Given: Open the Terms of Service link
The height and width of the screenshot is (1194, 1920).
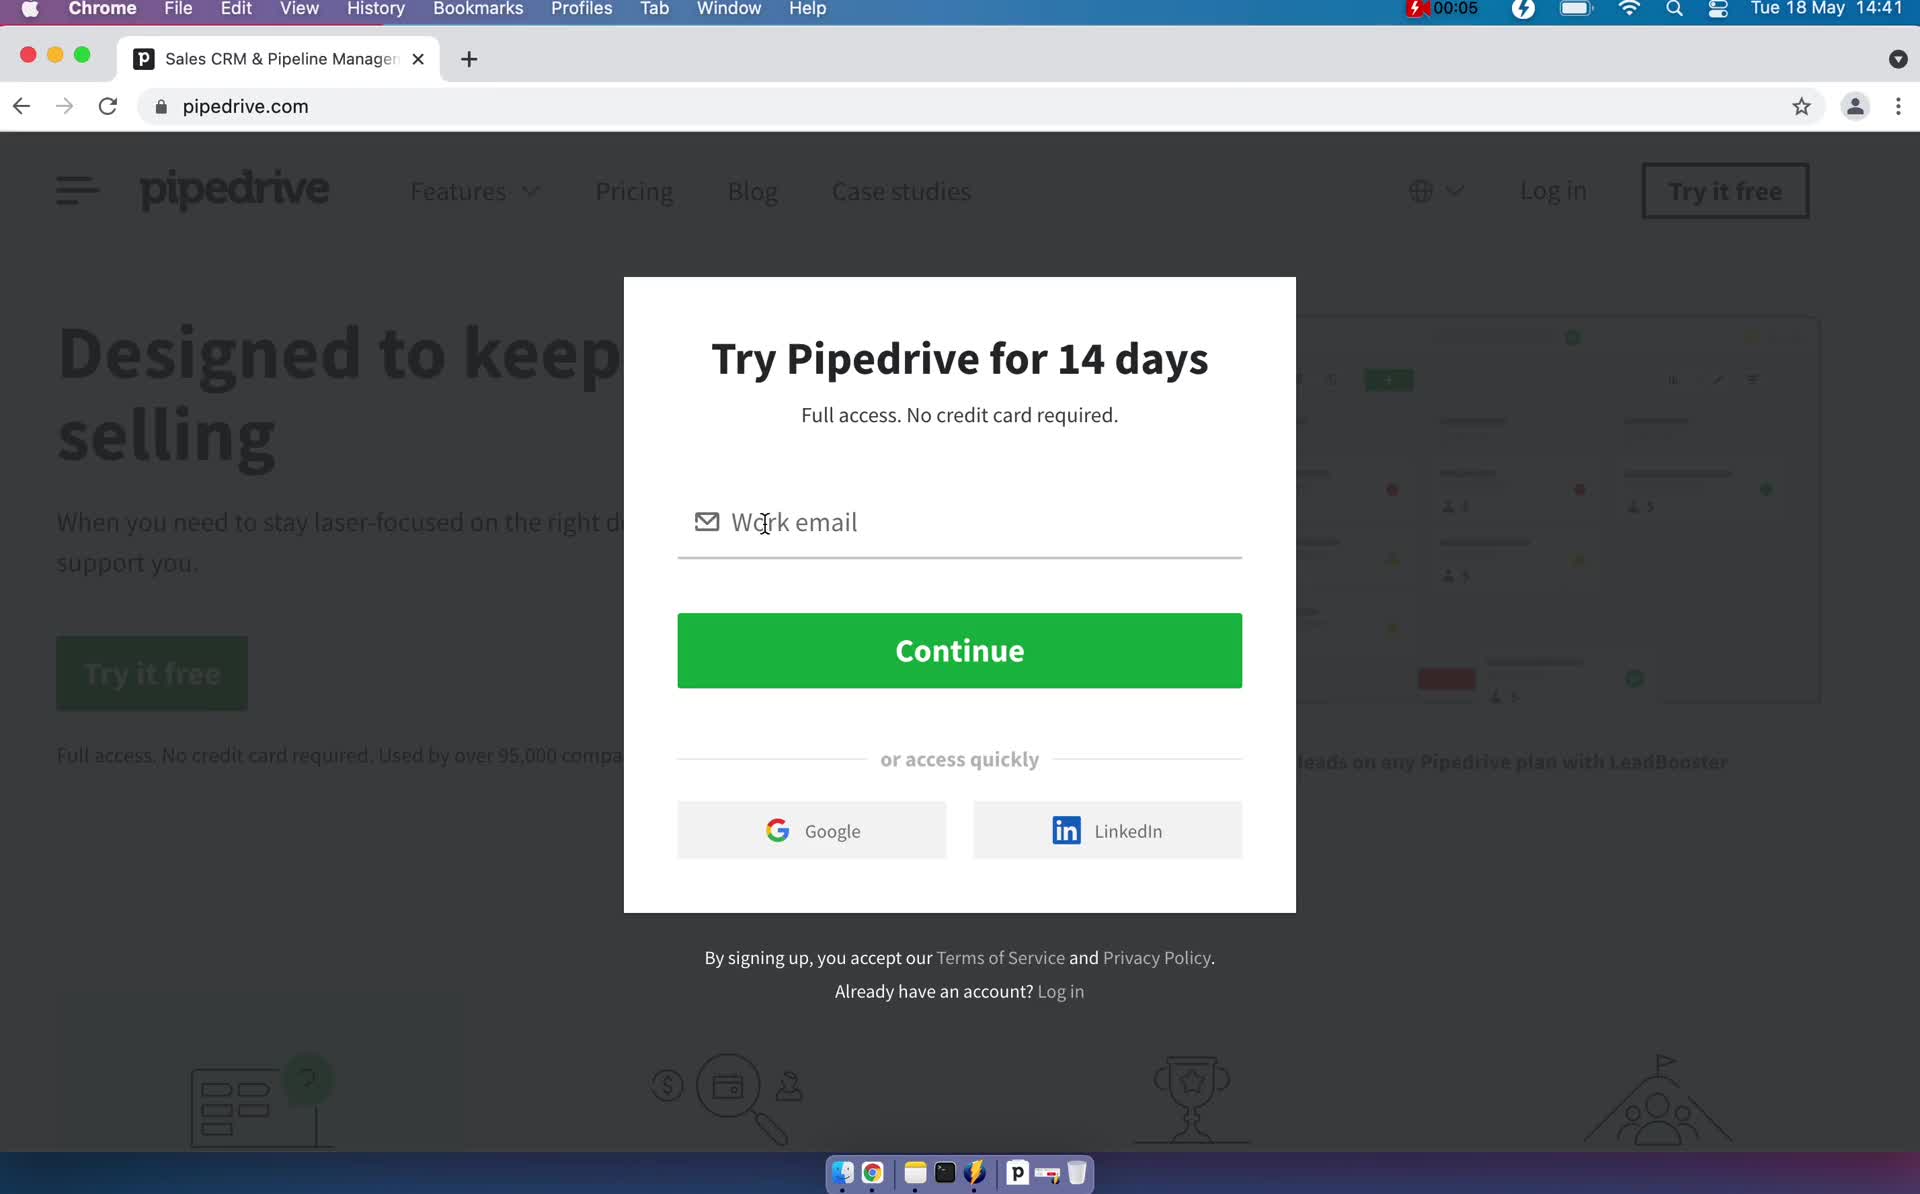Looking at the screenshot, I should (x=1000, y=958).
